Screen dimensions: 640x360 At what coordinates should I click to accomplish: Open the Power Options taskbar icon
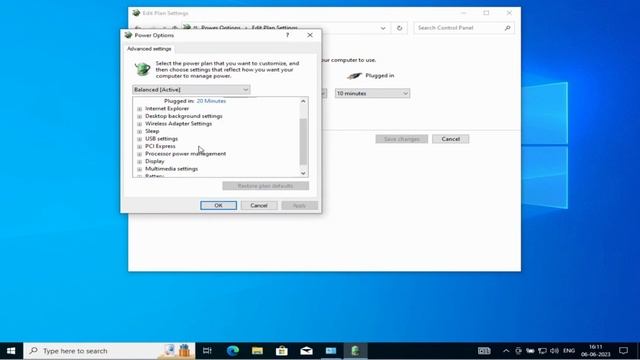[355, 351]
